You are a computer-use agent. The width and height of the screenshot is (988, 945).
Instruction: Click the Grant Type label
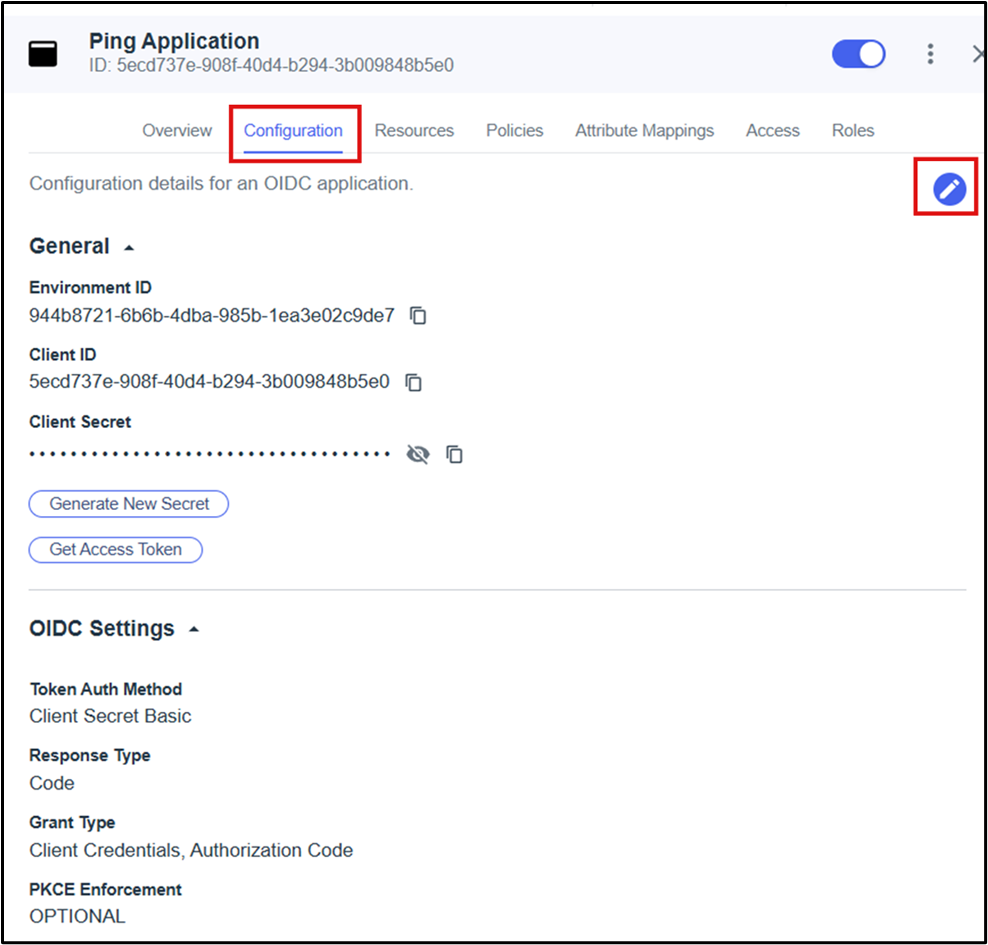72,823
